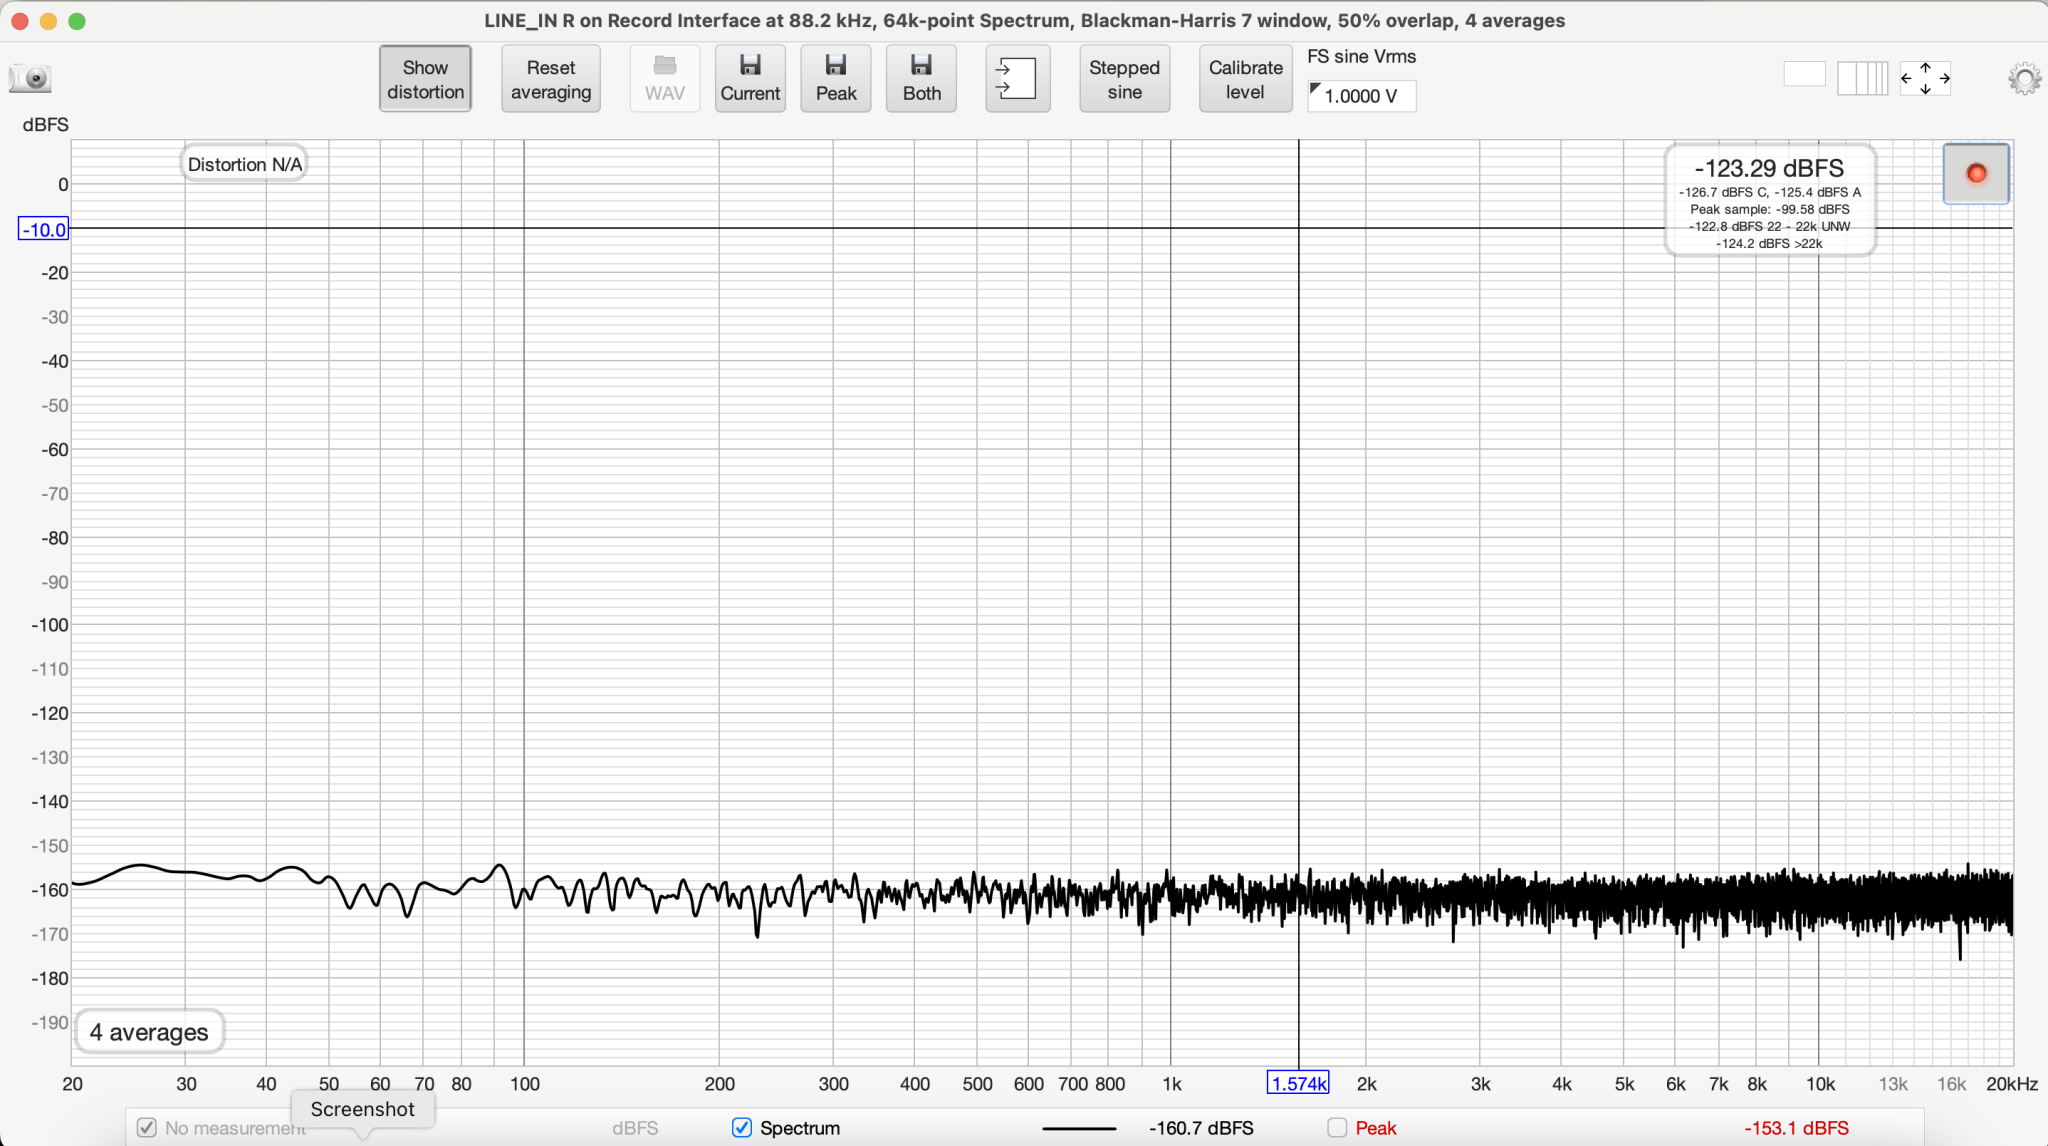Save to WAV file button
The width and height of the screenshot is (2048, 1146).
click(665, 79)
